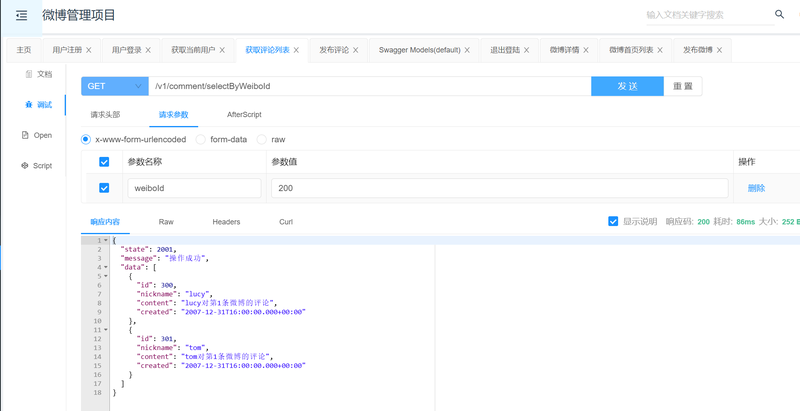Switch to the 发布微博 tab
Image resolution: width=800 pixels, height=411 pixels.
pyautogui.click(x=698, y=50)
